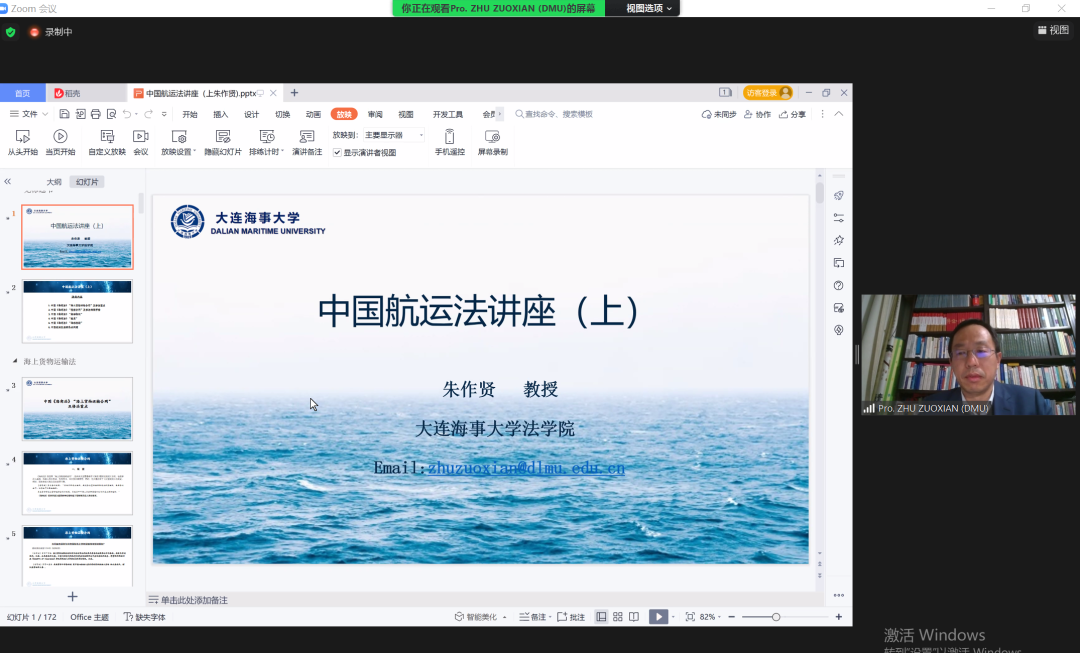This screenshot has height=653, width=1080.
Task: Click the save icon in quick toolbar
Action: pos(64,114)
